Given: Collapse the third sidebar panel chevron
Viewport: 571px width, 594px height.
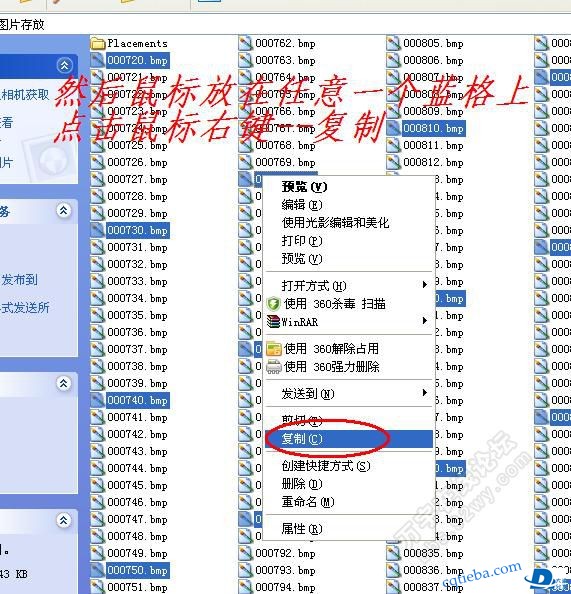Looking at the screenshot, I should pos(64,383).
